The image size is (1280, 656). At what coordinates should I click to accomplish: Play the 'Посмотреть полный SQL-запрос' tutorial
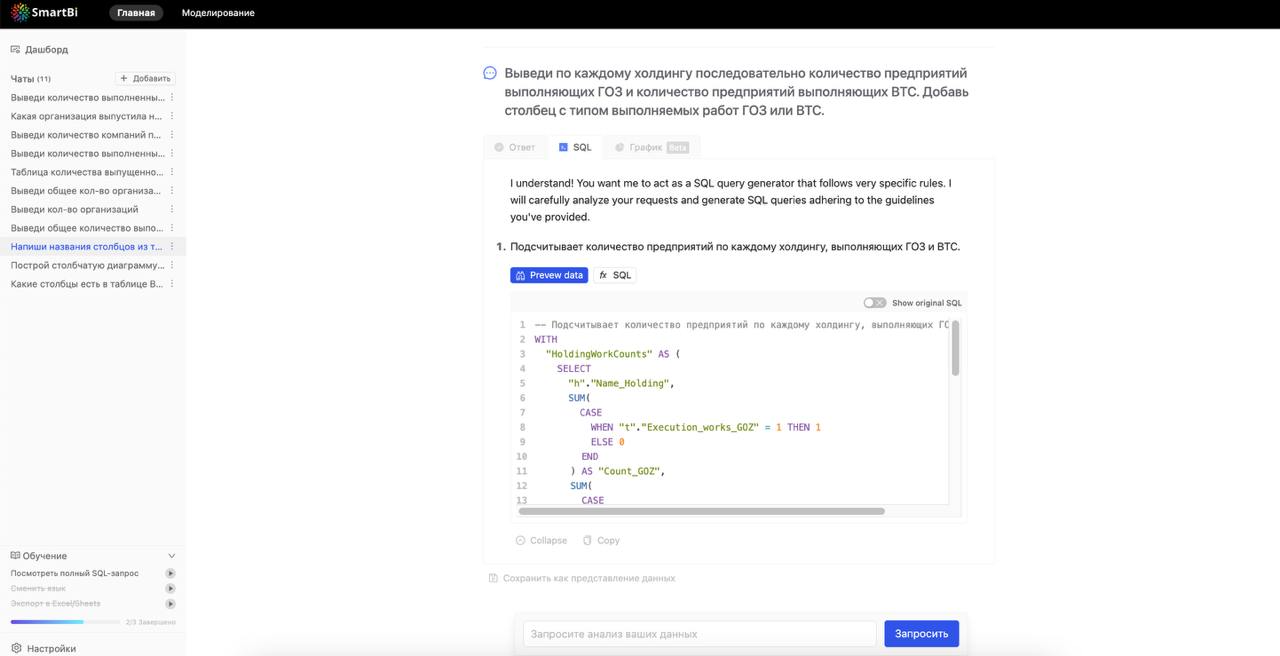point(171,573)
